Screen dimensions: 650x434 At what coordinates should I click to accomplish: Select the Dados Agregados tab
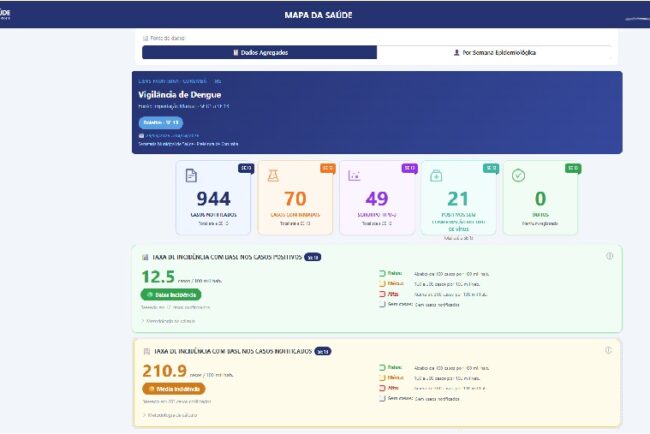tap(259, 52)
